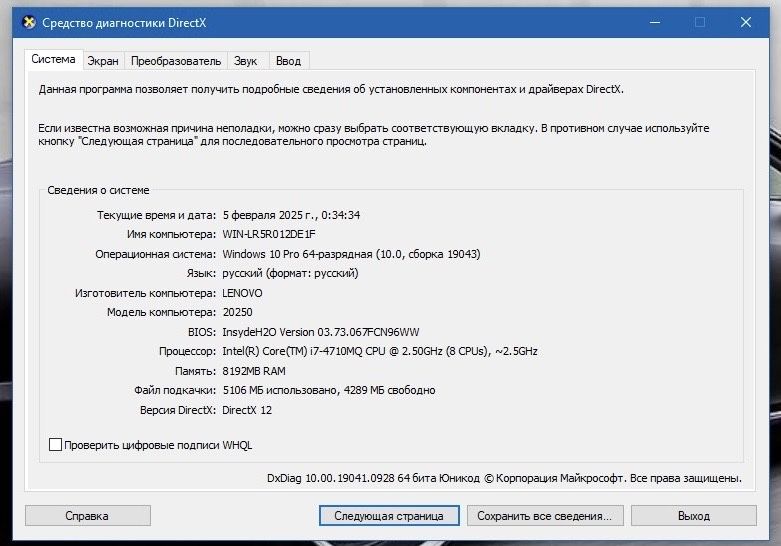Click the Сведения о системе group label
781x546 pixels.
pos(98,190)
